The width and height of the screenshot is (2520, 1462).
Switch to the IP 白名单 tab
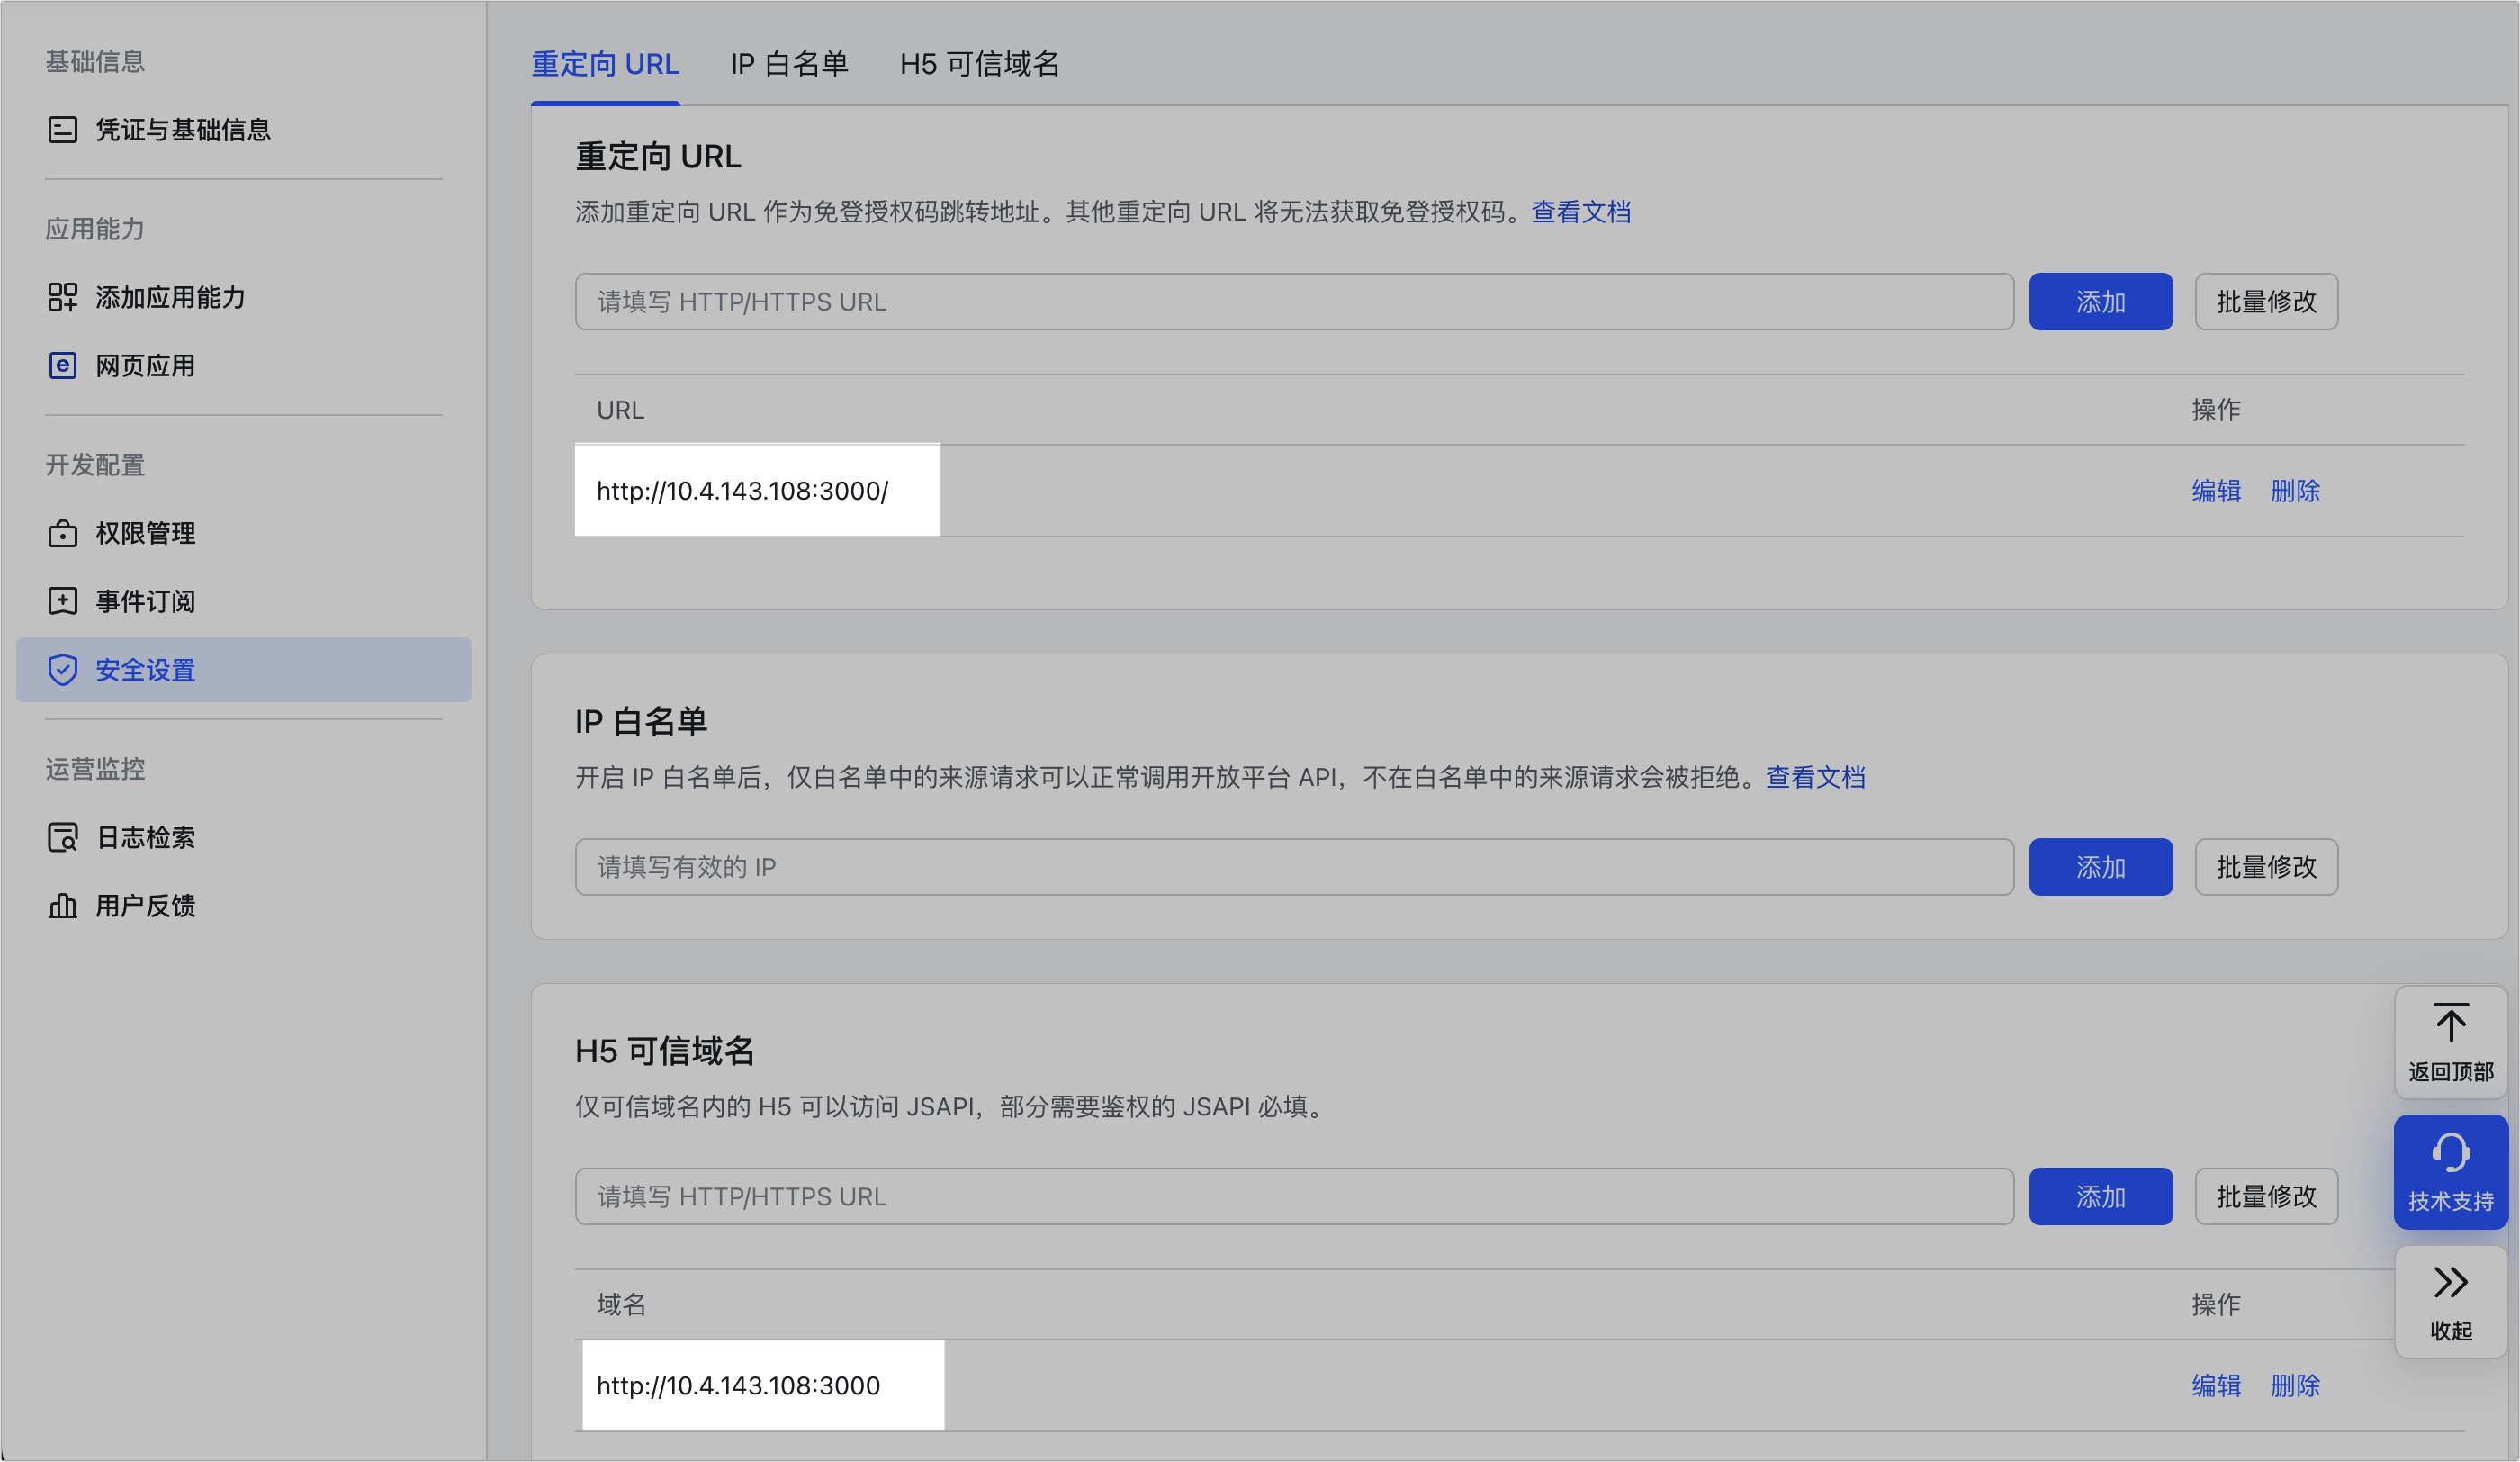(788, 64)
